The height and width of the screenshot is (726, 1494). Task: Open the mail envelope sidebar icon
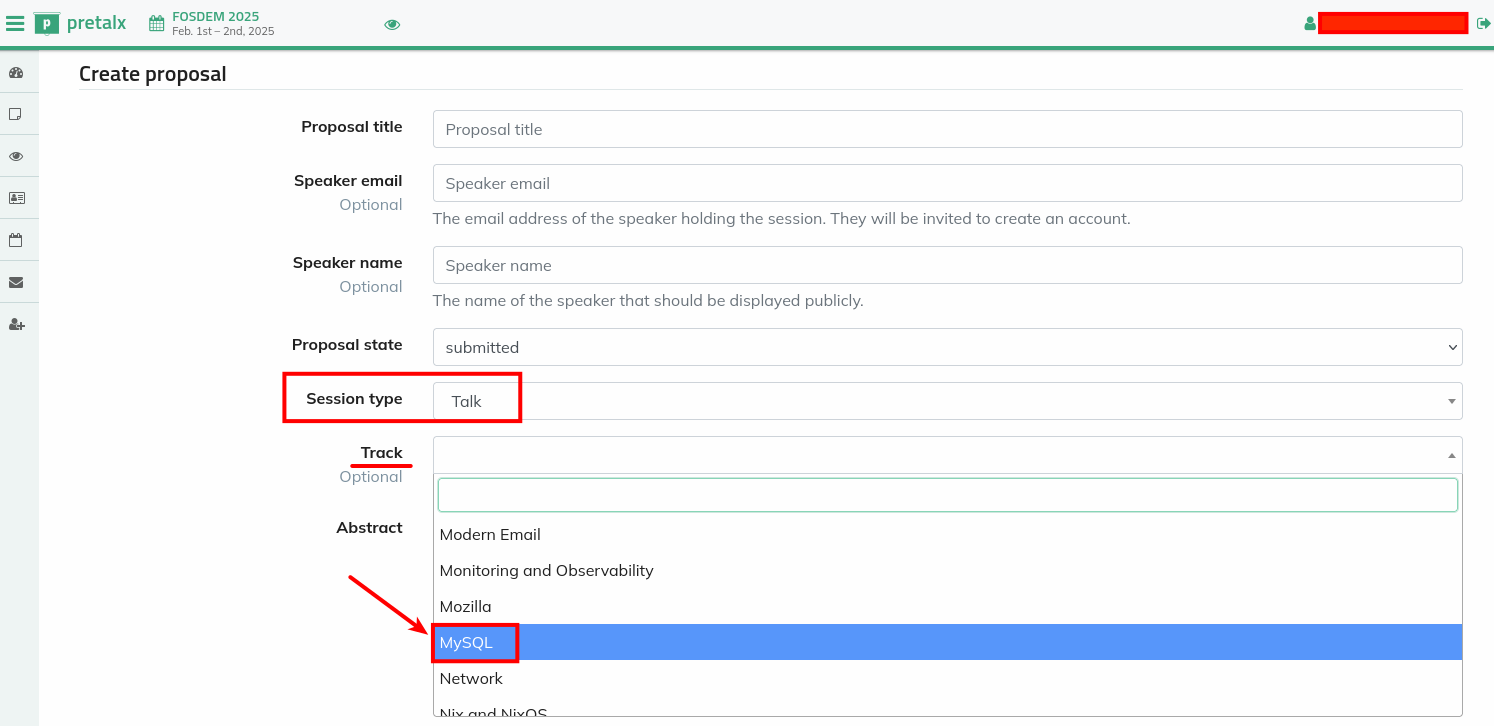(16, 282)
